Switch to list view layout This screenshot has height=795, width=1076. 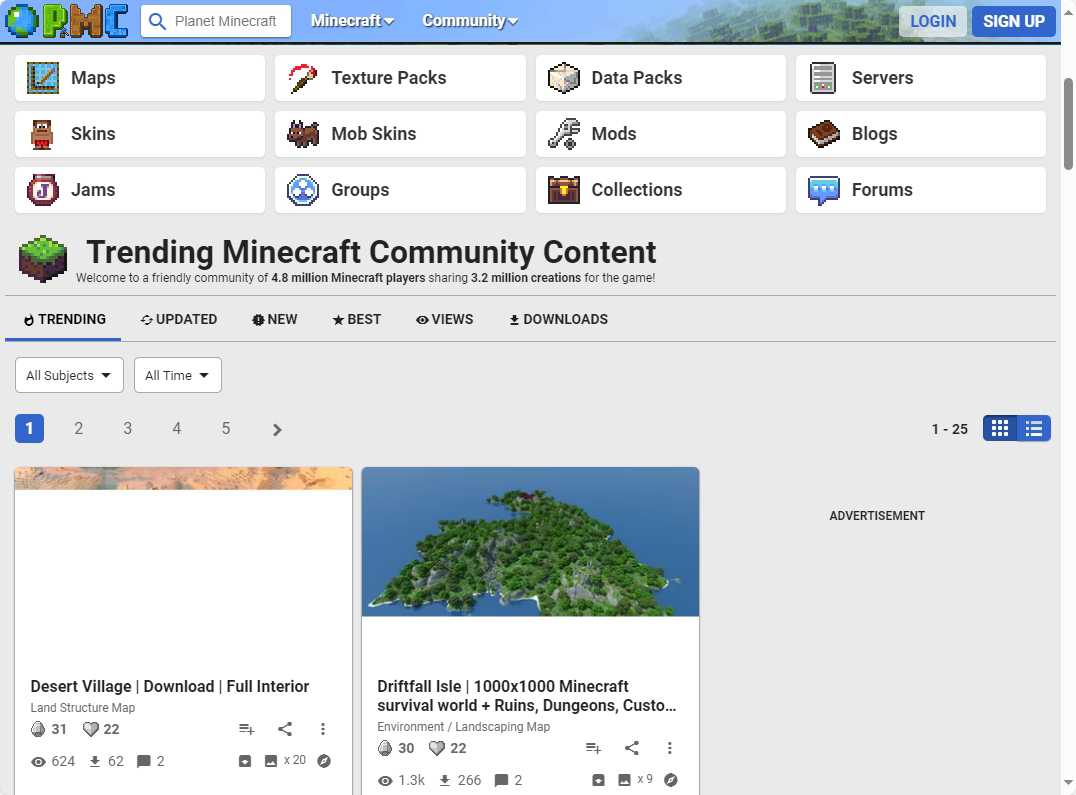coord(1033,429)
